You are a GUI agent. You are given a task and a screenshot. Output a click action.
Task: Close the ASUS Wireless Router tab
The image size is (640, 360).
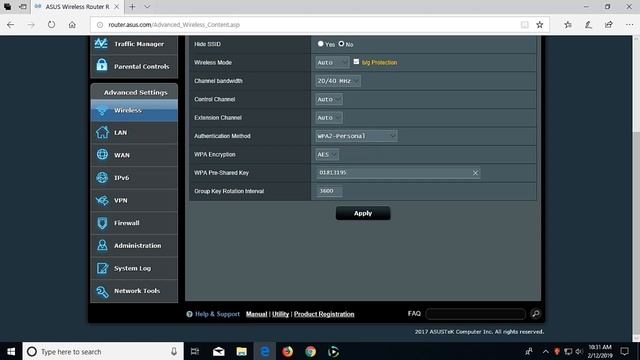[117, 7]
